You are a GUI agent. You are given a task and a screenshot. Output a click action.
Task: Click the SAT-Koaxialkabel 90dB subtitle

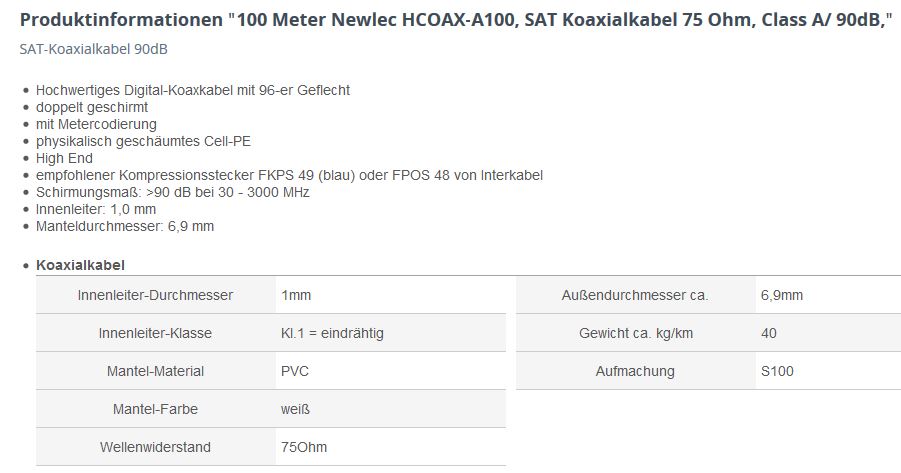(x=87, y=49)
